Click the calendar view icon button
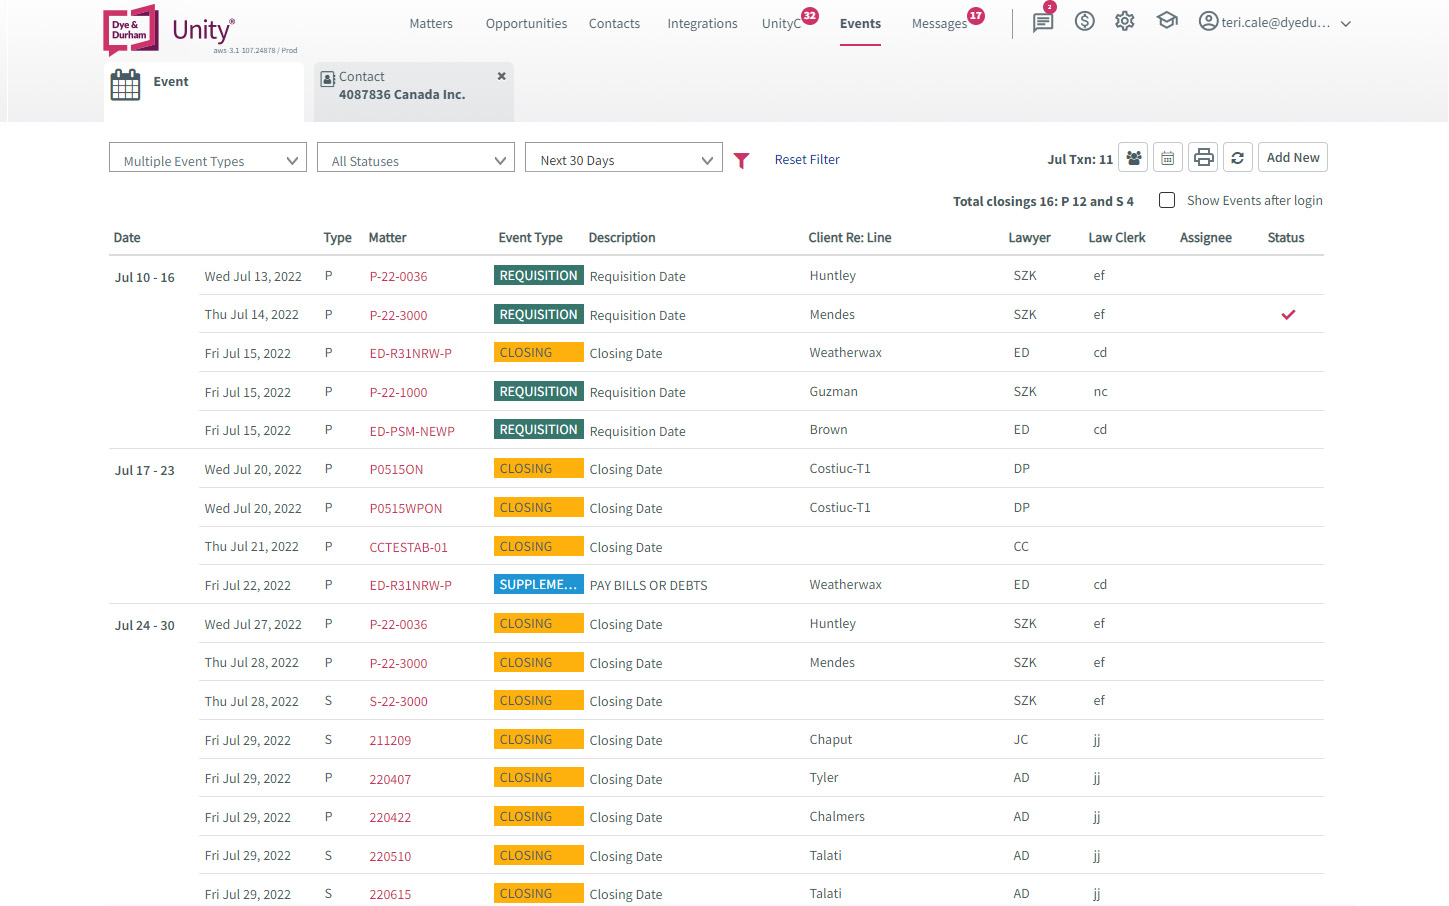The height and width of the screenshot is (906, 1449). coord(1167,158)
